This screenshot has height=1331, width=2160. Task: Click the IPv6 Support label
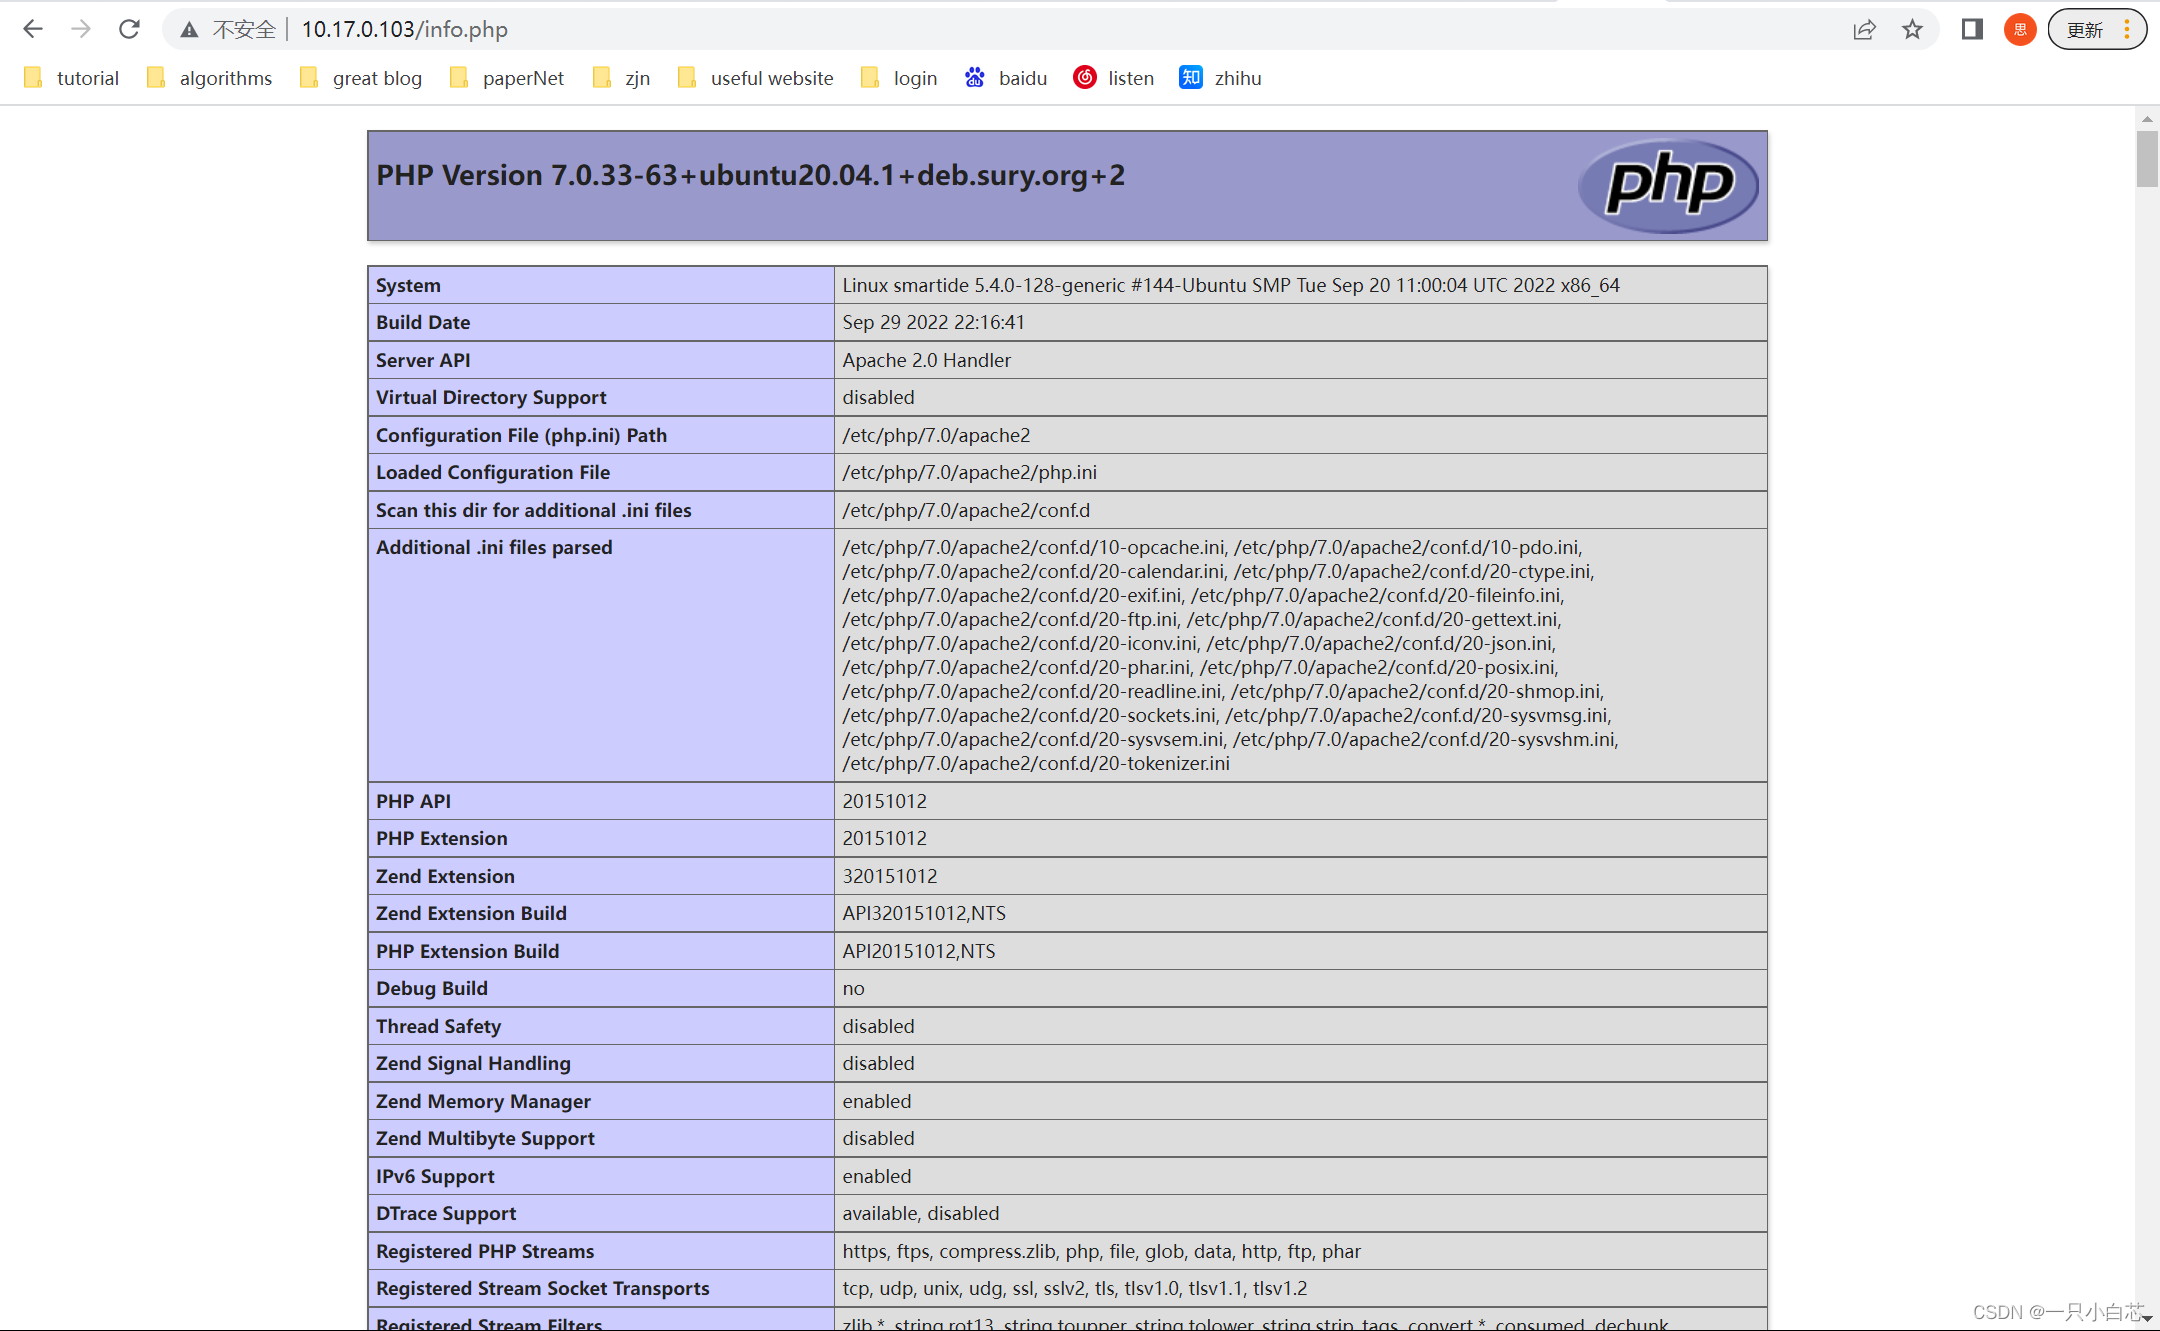[435, 1177]
